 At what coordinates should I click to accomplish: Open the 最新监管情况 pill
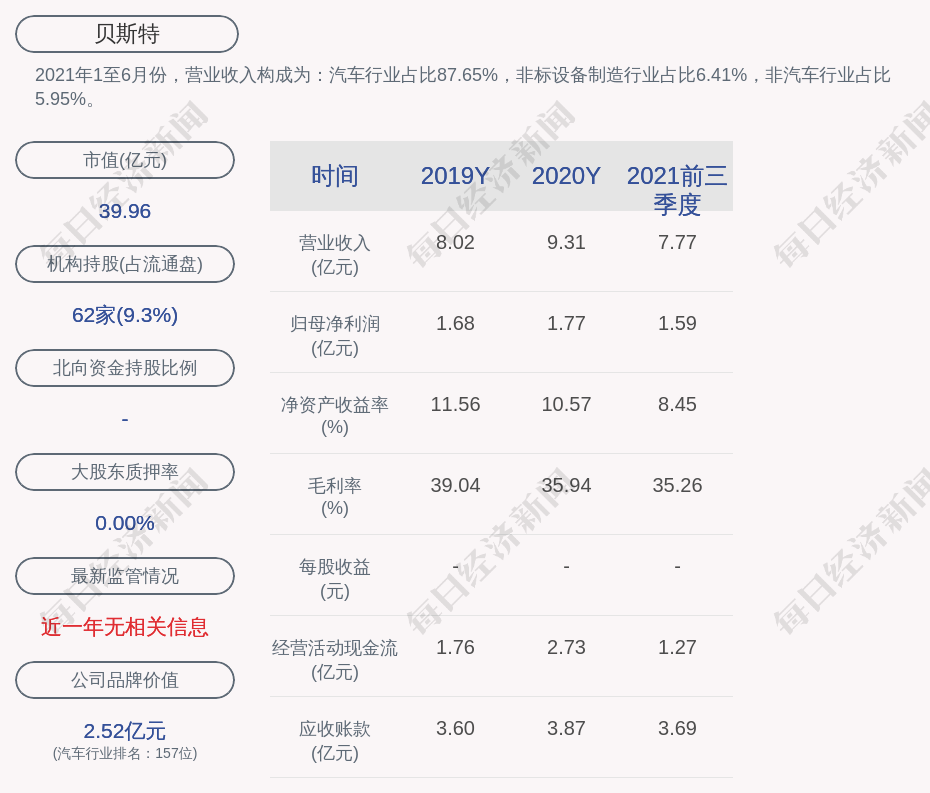click(125, 576)
